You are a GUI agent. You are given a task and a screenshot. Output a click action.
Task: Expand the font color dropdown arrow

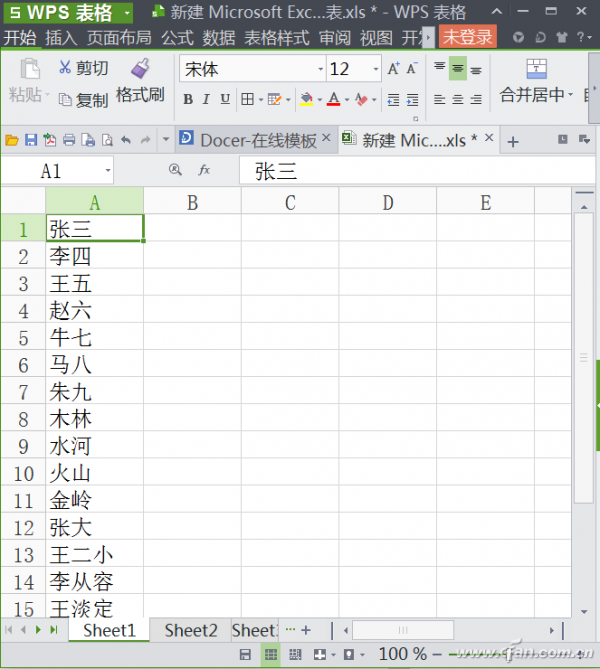347,100
